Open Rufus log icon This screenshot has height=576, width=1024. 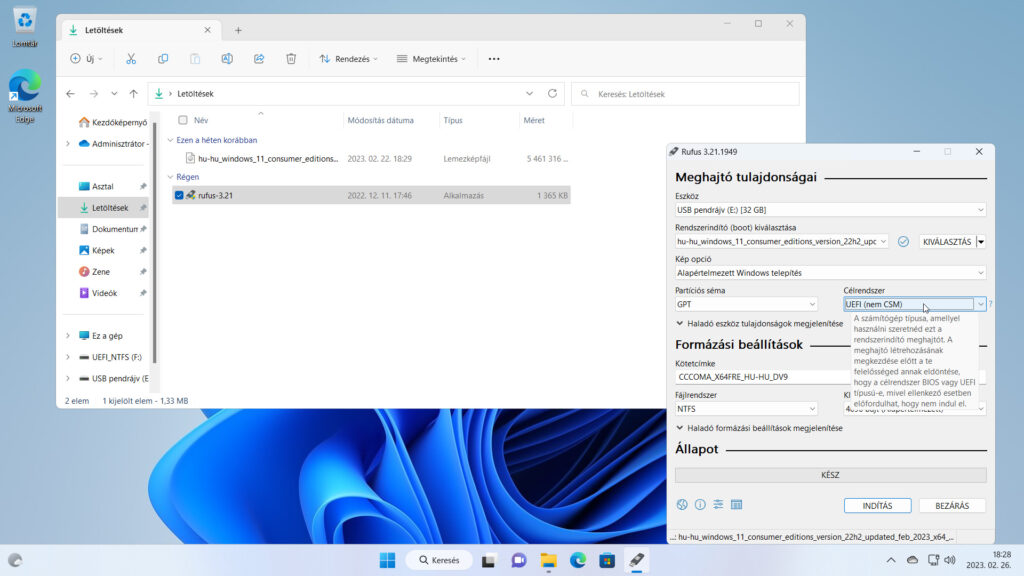(x=737, y=504)
